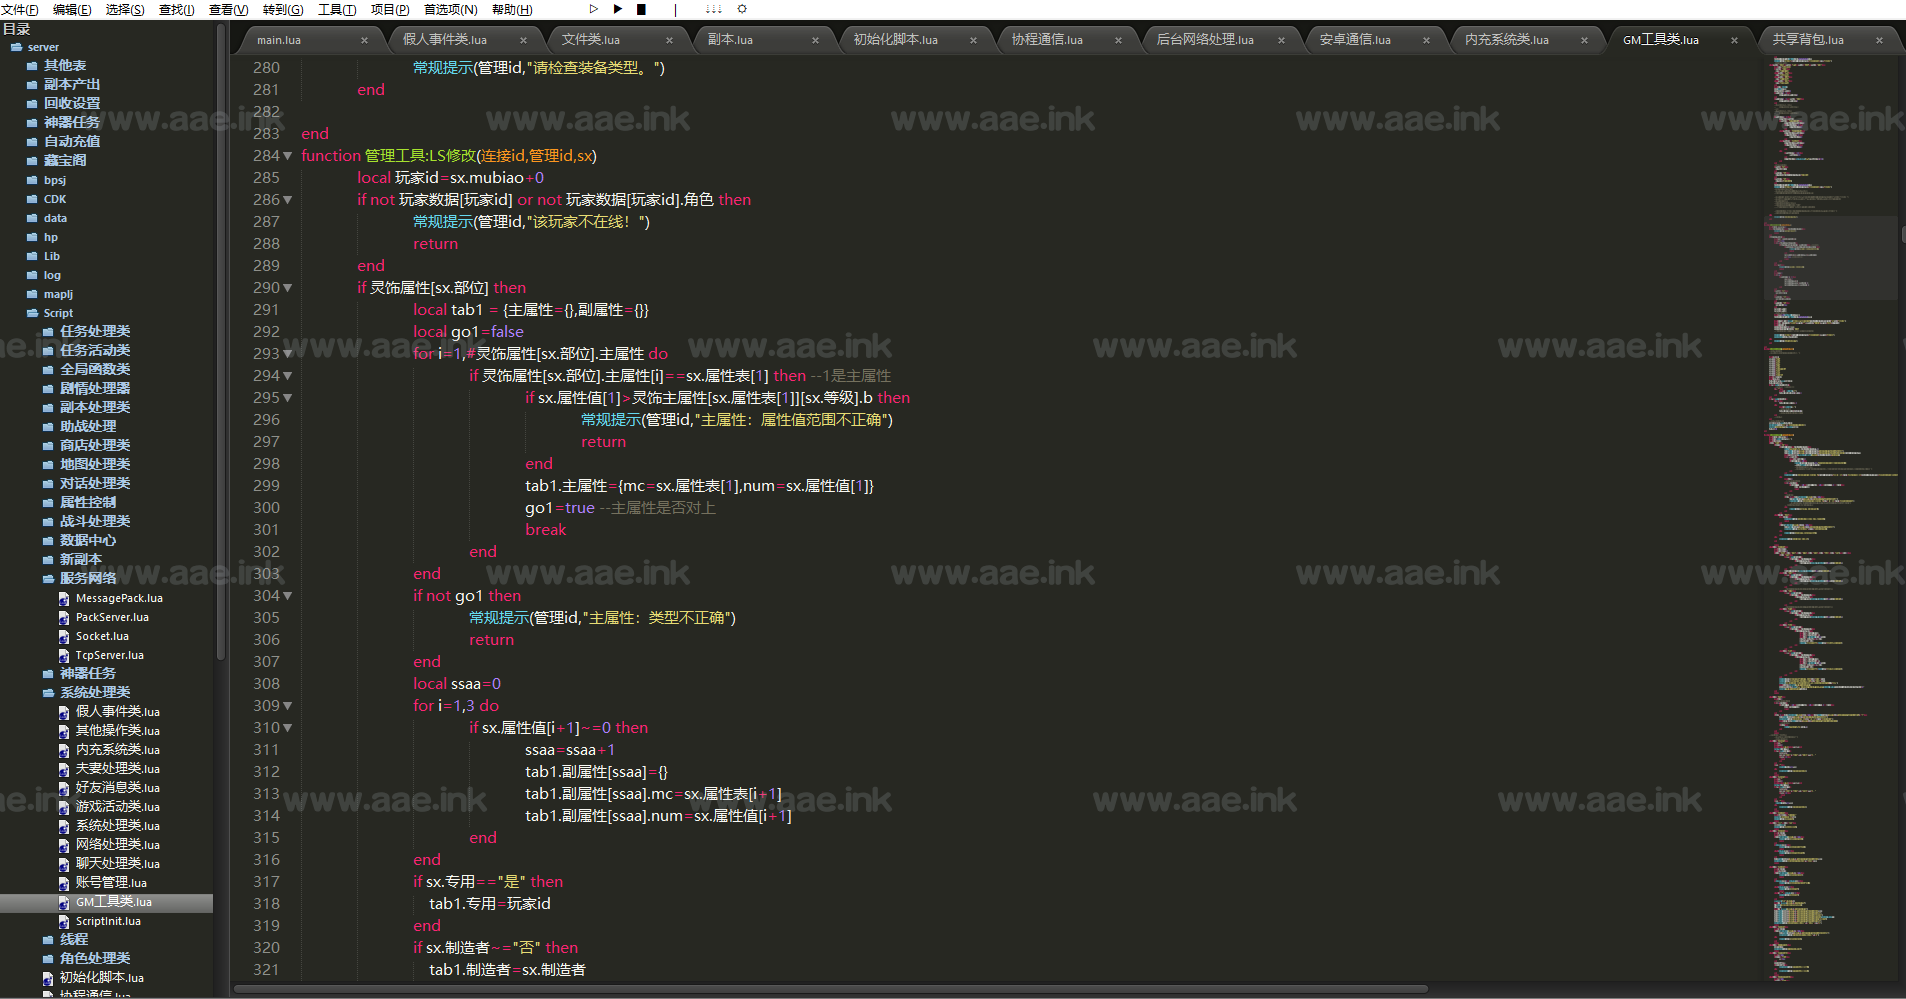1906x999 pixels.
Task: Close the 假人事件类.lua tab
Action: pos(523,40)
